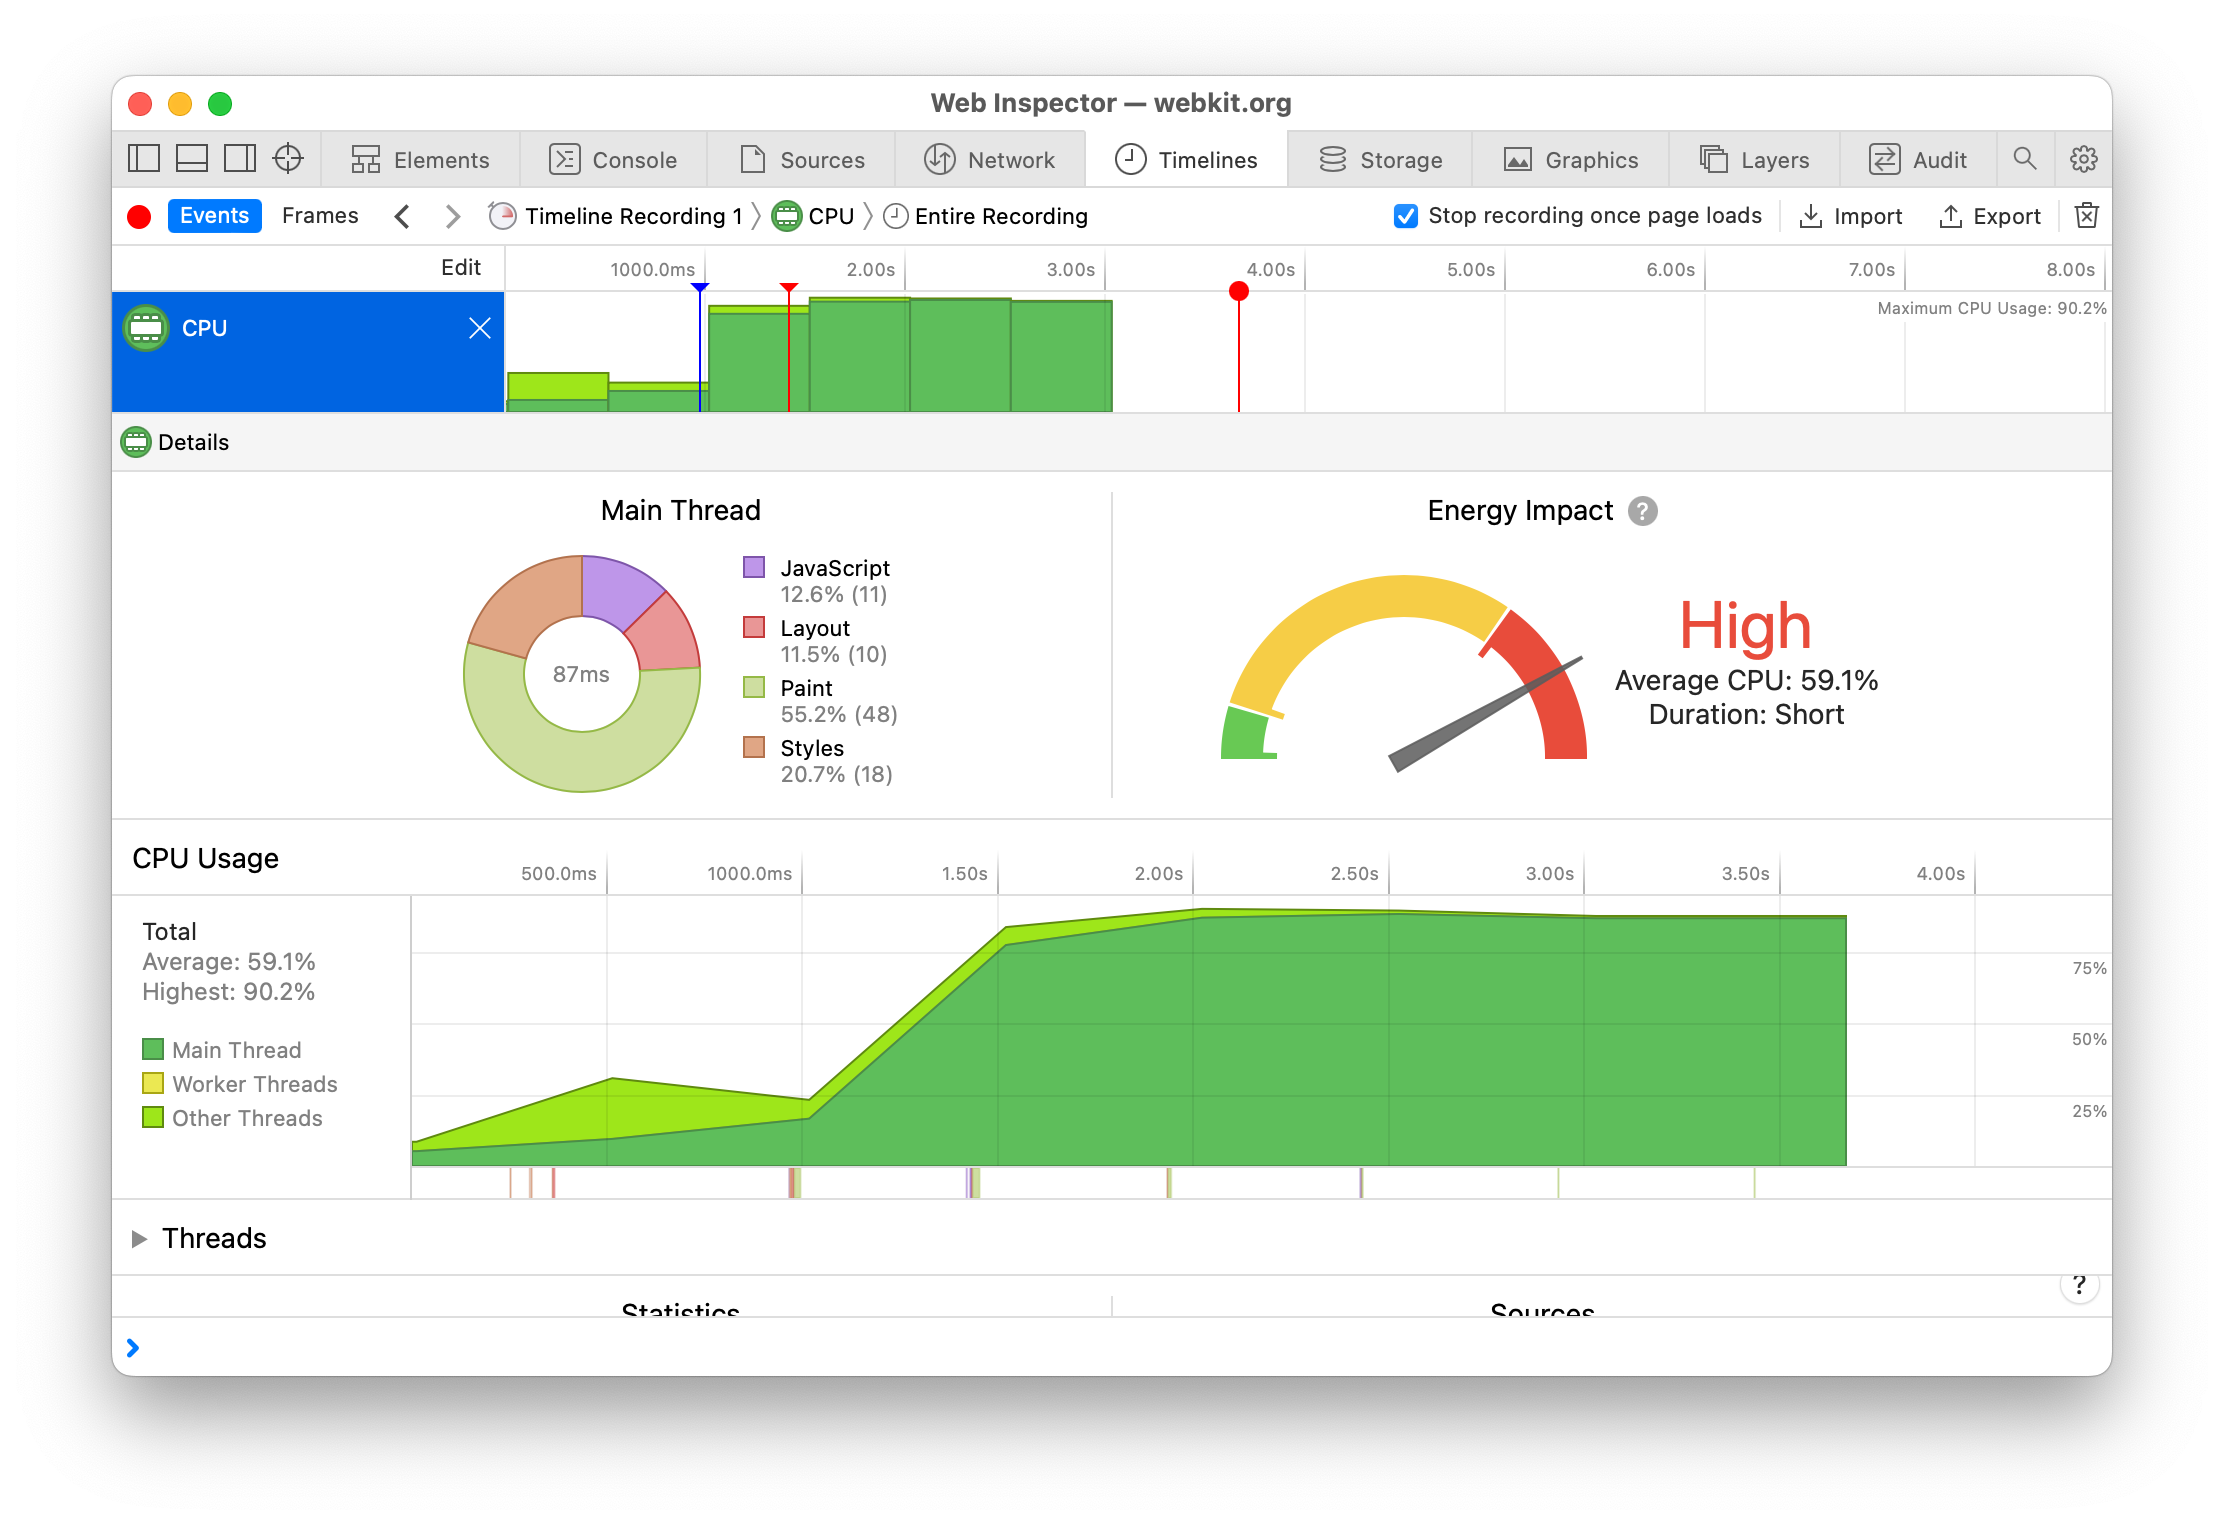The image size is (2224, 1524).
Task: Switch to Frames view mode
Action: coord(320,216)
